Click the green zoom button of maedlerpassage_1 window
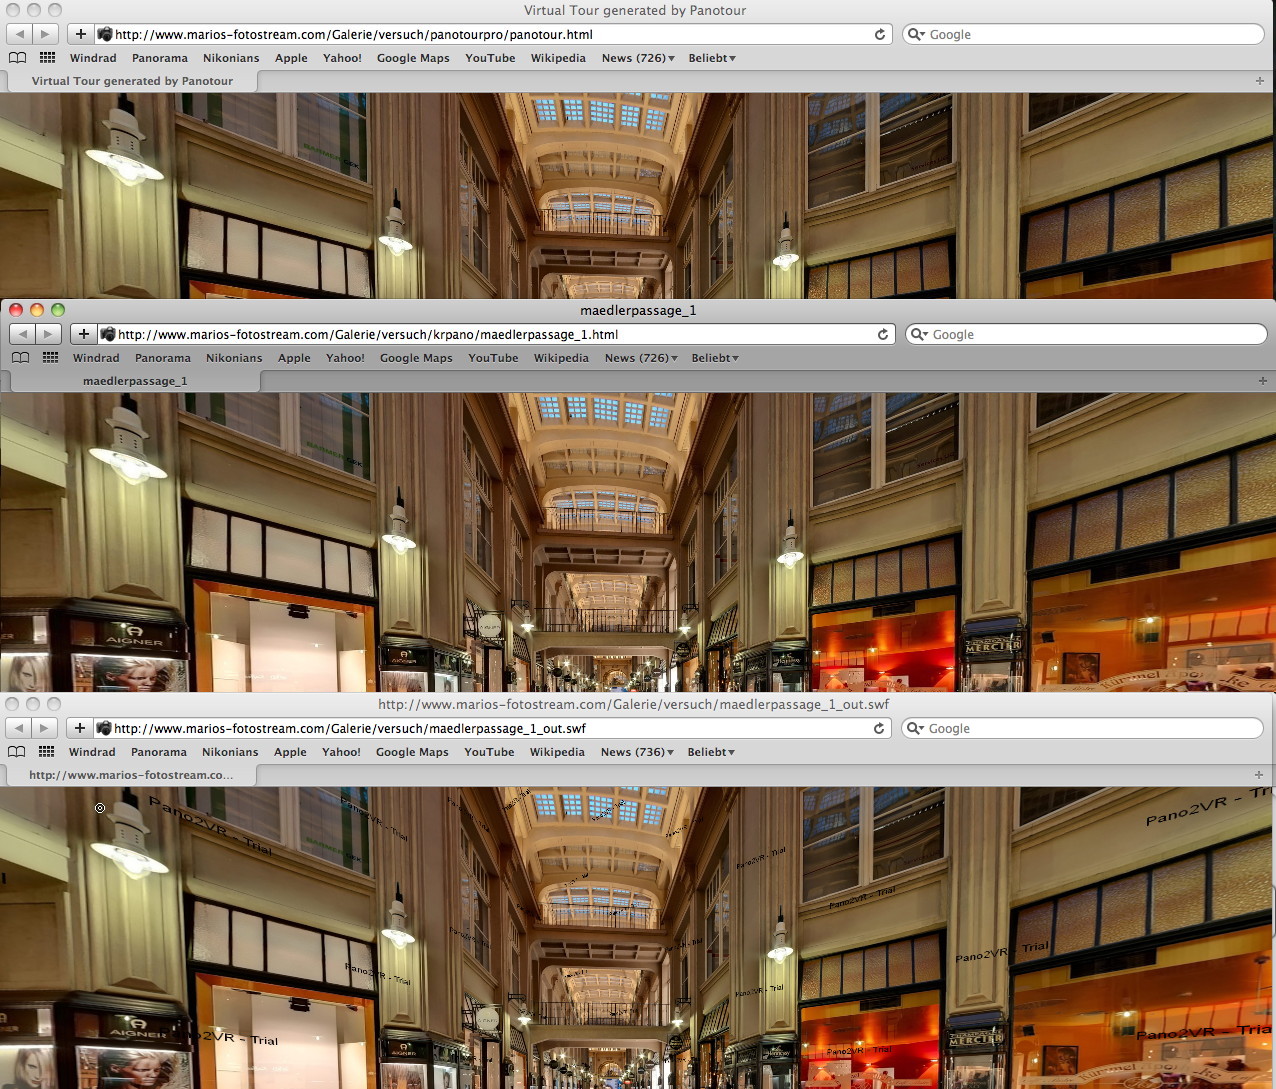This screenshot has width=1276, height=1089. (58, 310)
